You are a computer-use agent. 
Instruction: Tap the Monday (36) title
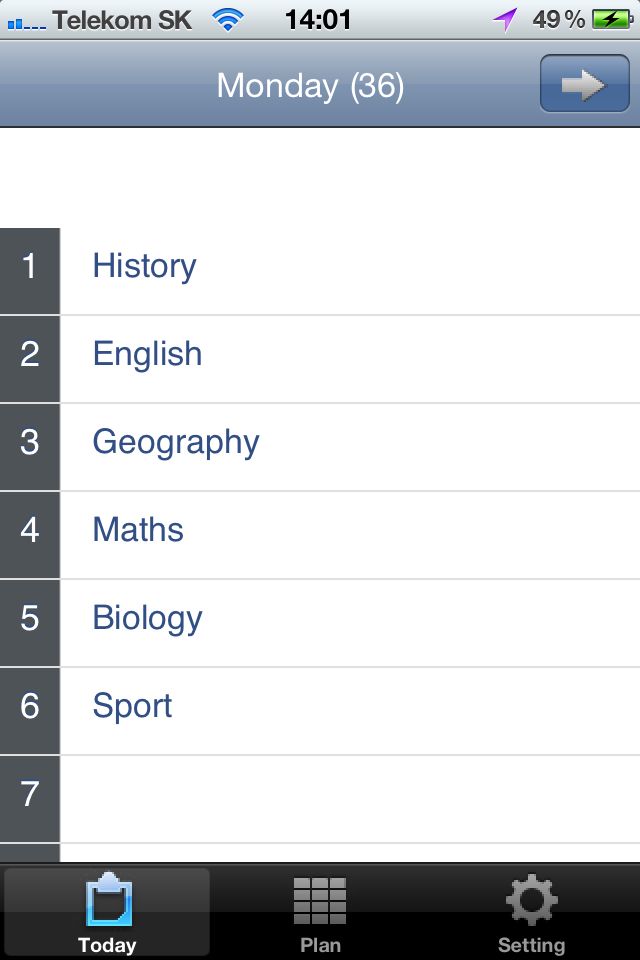click(x=310, y=86)
